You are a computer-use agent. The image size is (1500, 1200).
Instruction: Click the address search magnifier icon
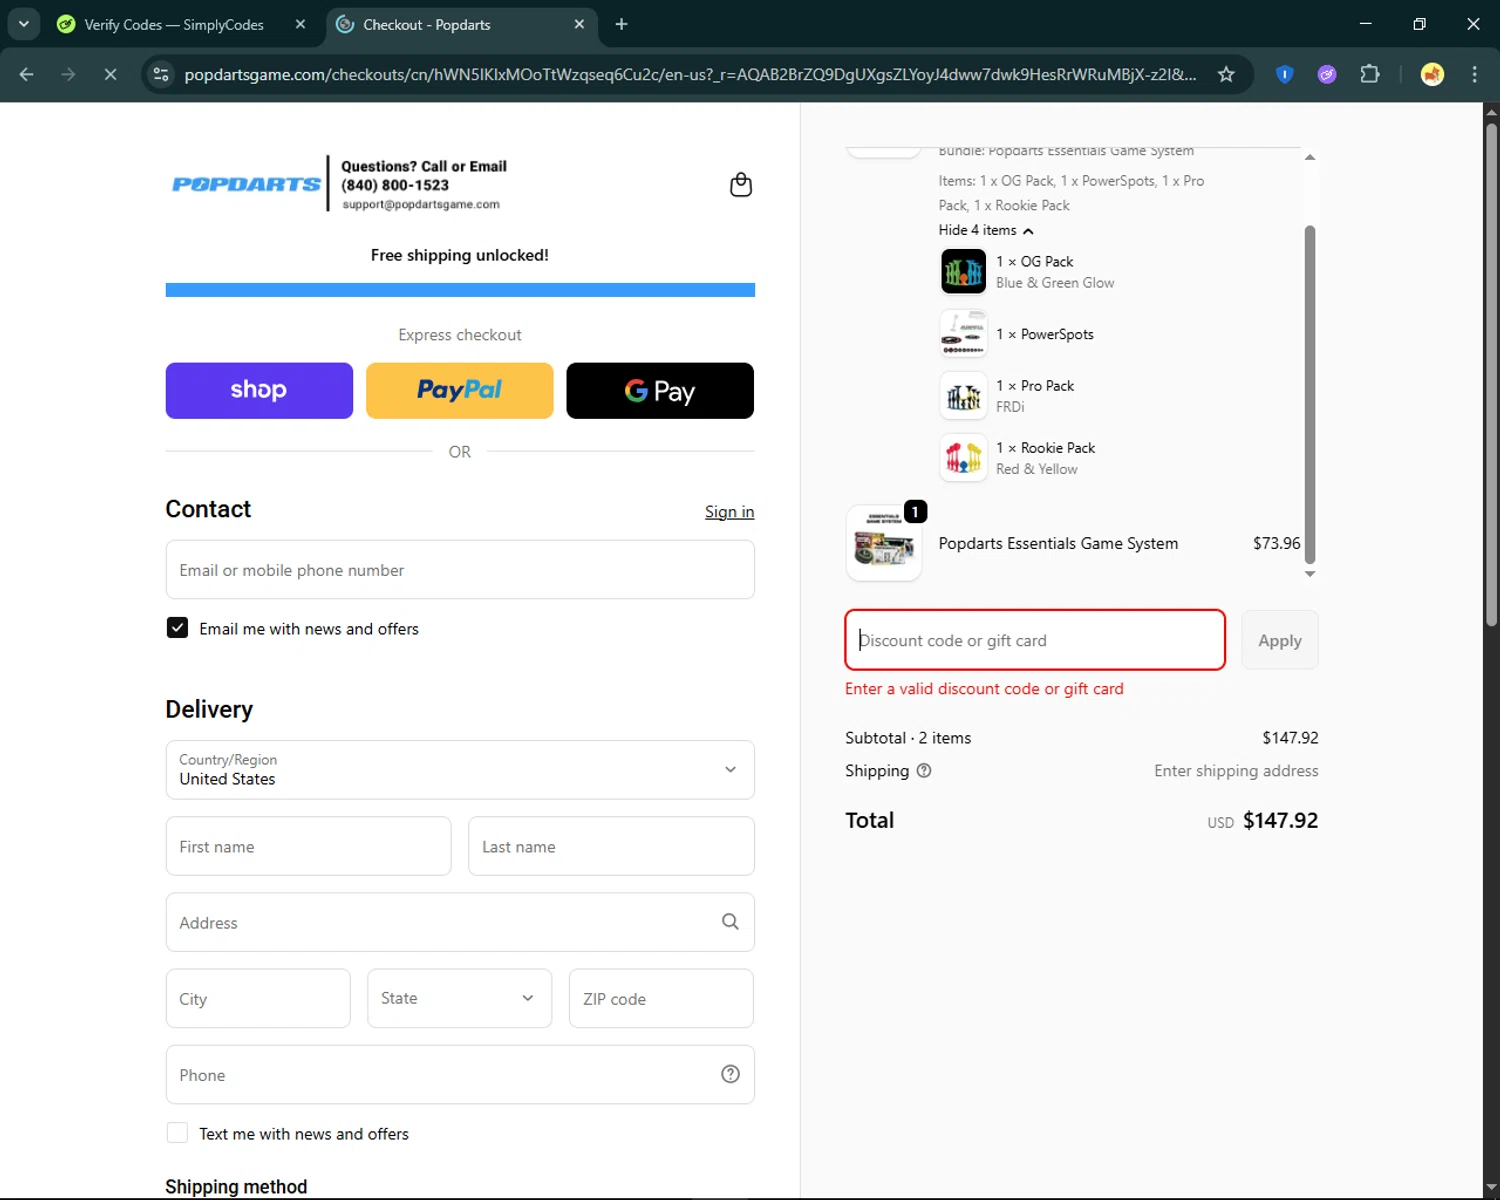pyautogui.click(x=730, y=922)
